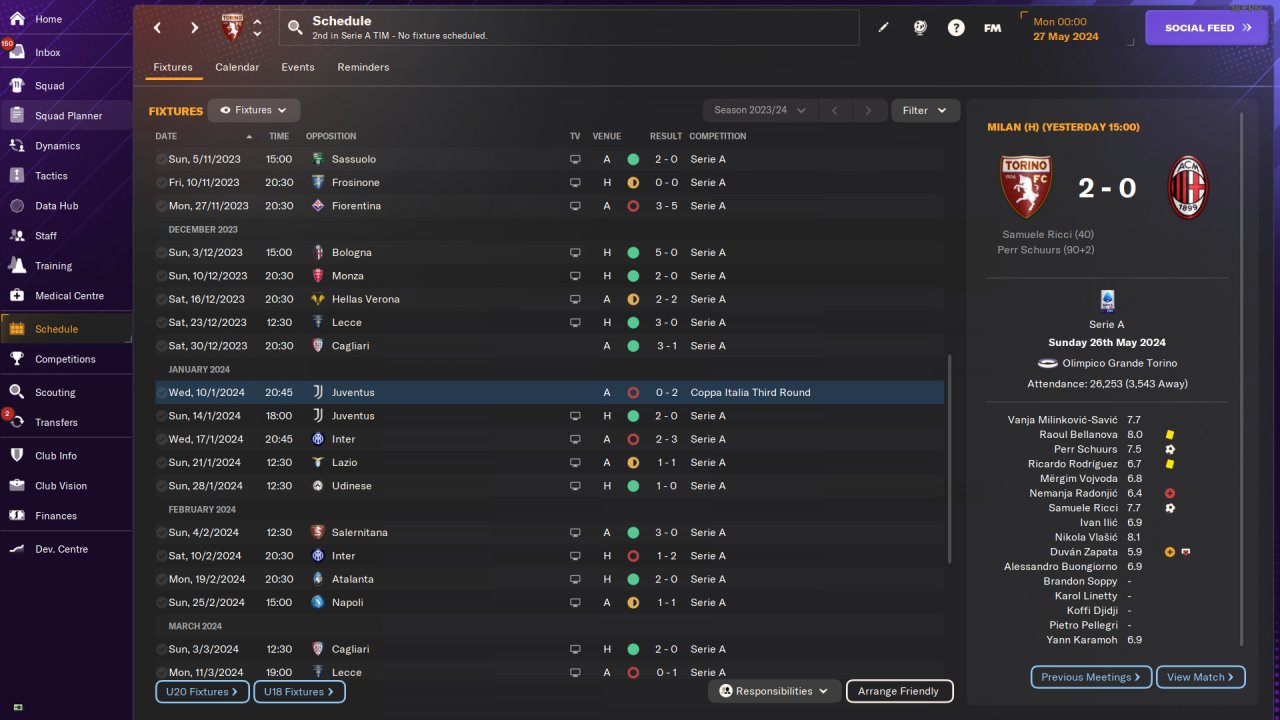Go back with the left arrow
This screenshot has height=720, width=1280.
pos(158,28)
